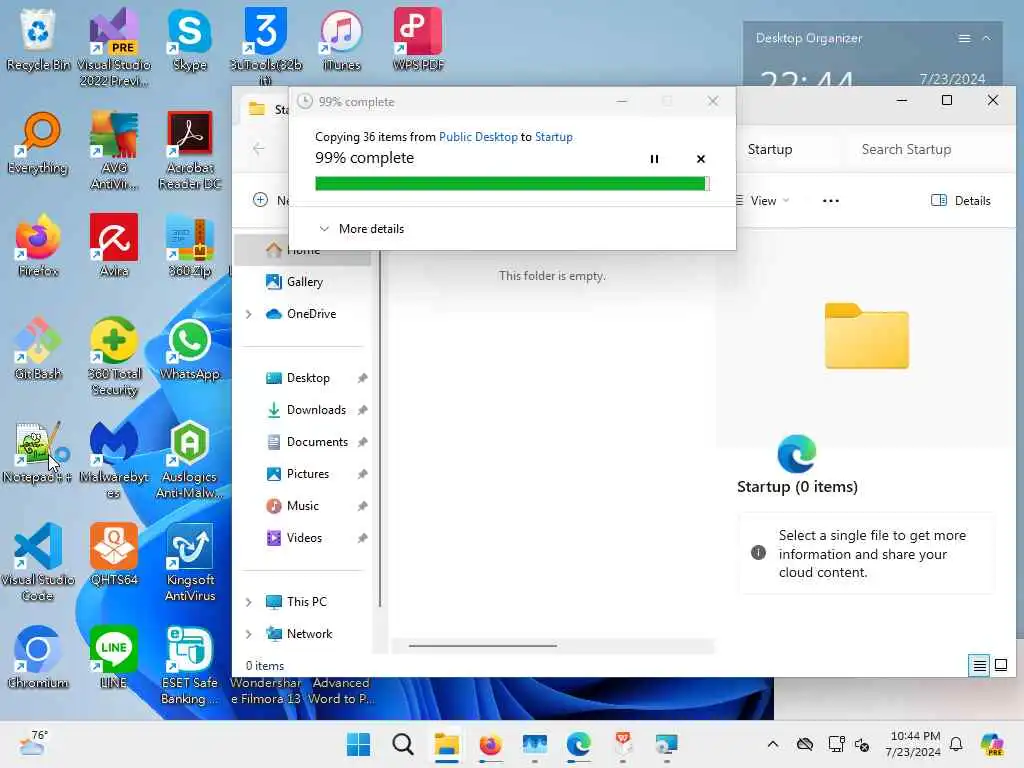Open the notification bell in the taskbar
Screen dimensions: 1024x768
click(956, 744)
